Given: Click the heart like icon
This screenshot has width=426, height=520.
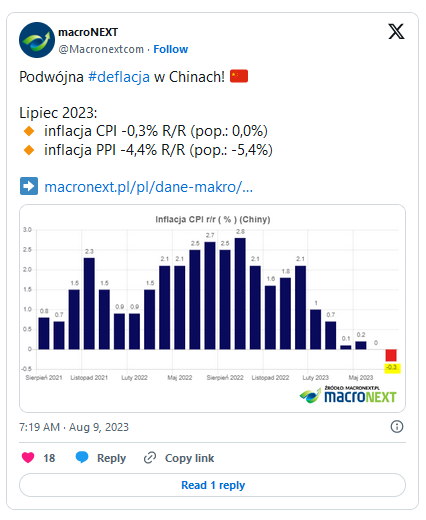Looking at the screenshot, I should coord(28,457).
